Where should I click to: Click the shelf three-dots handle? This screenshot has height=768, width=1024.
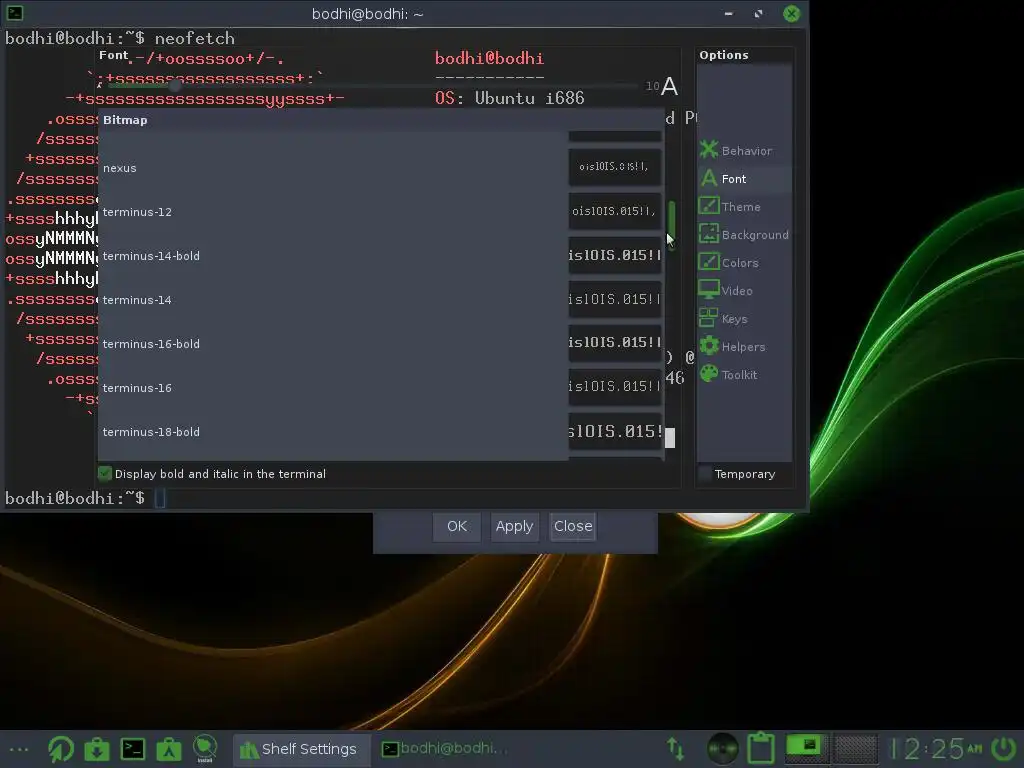pyautogui.click(x=18, y=749)
